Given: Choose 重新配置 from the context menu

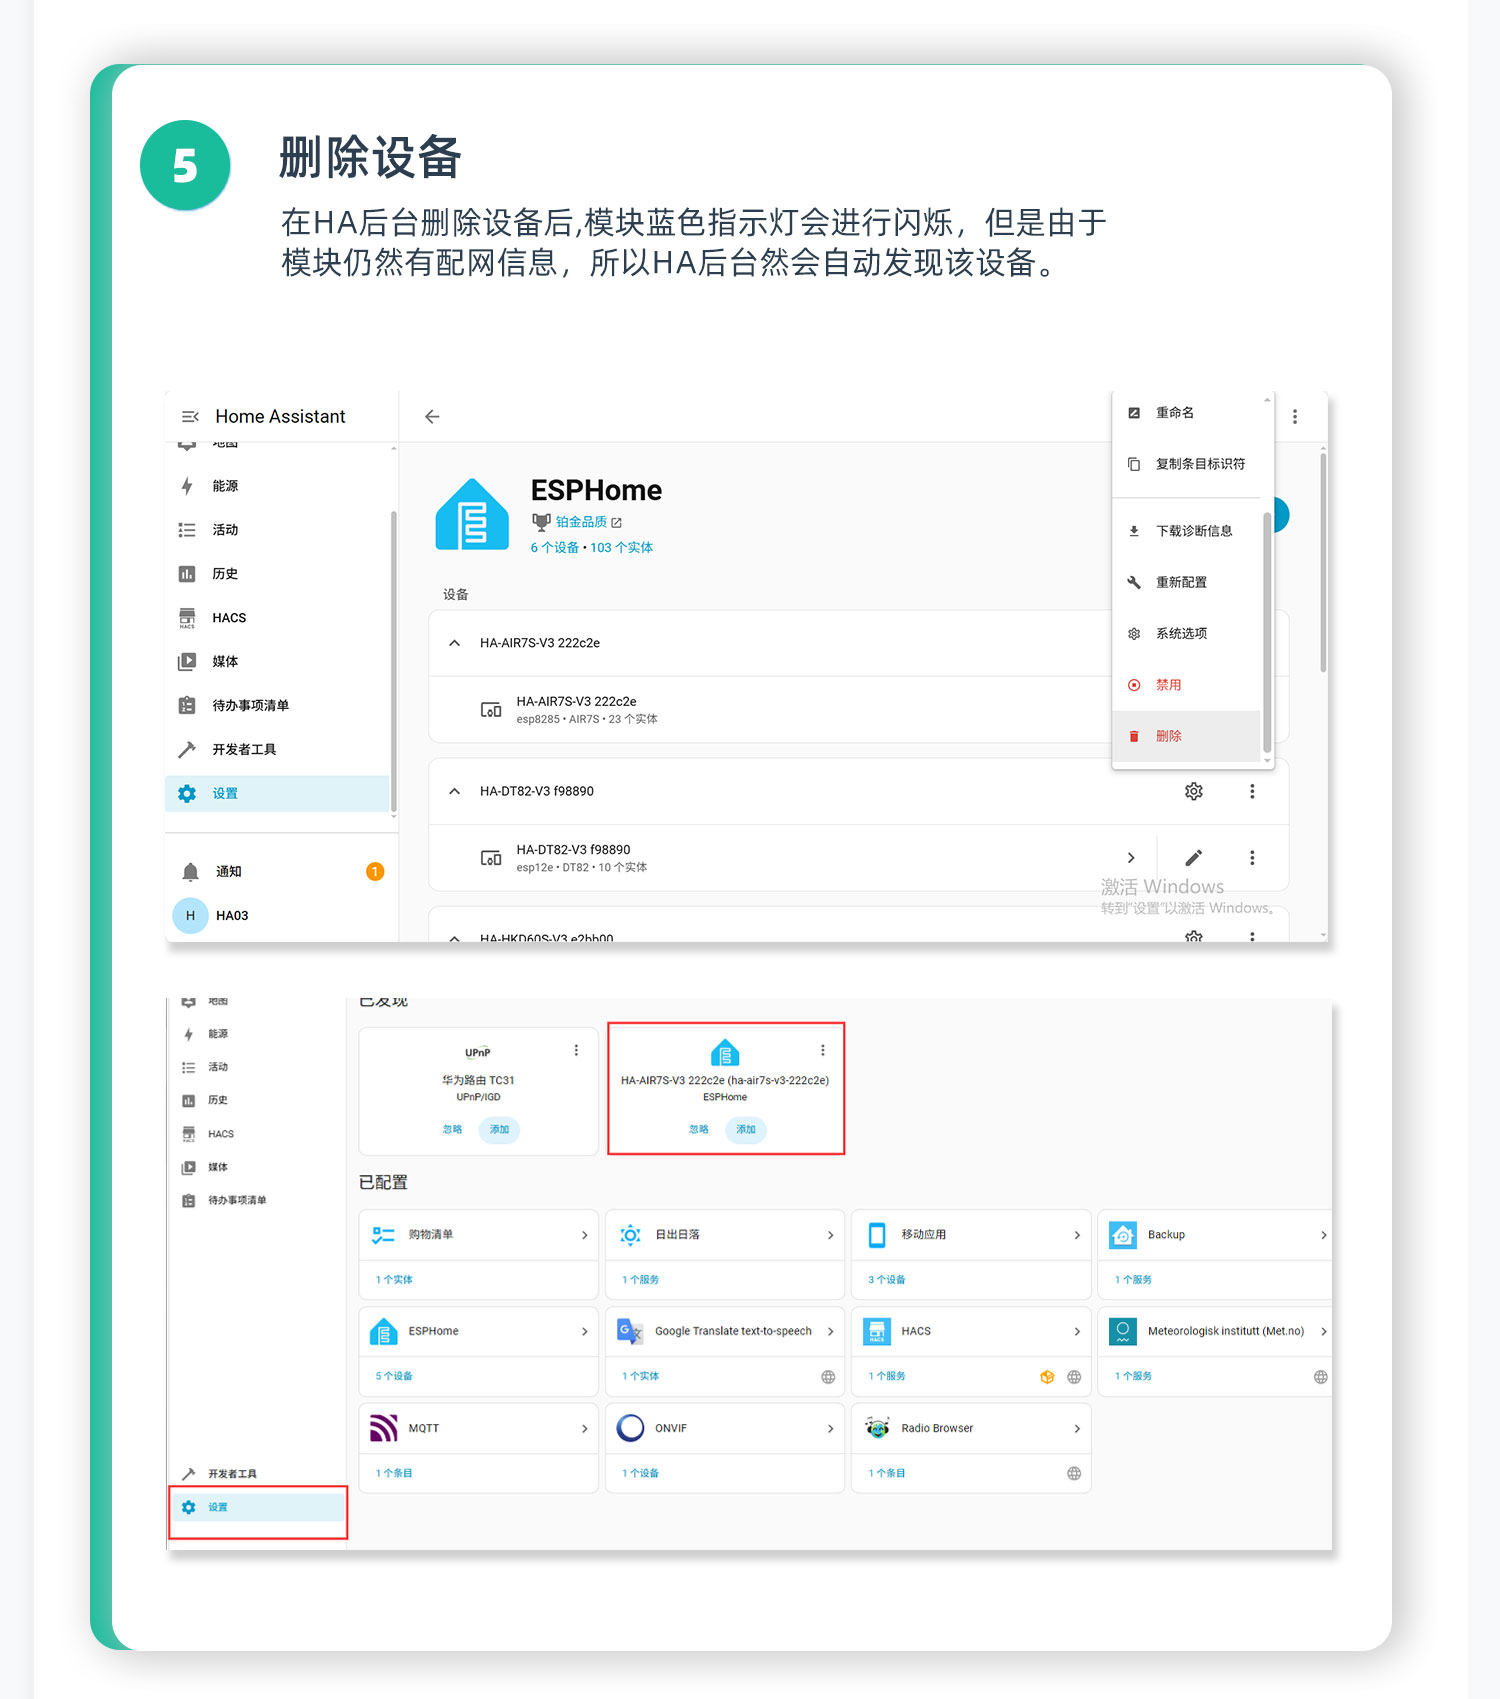Looking at the screenshot, I should (1187, 582).
